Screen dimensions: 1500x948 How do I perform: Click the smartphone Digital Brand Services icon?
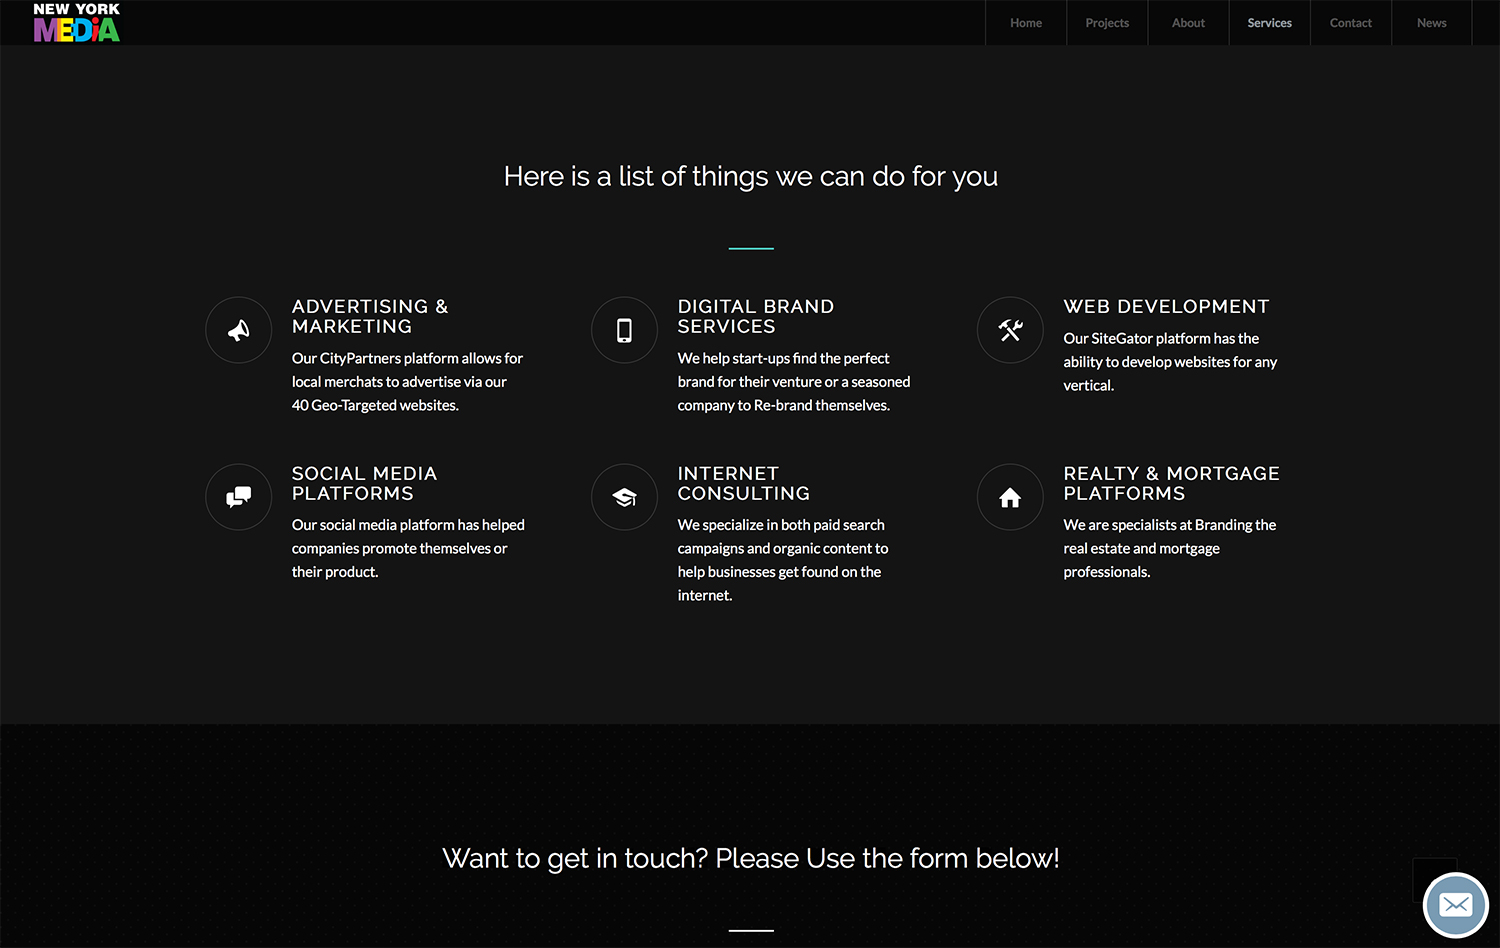[x=624, y=330]
